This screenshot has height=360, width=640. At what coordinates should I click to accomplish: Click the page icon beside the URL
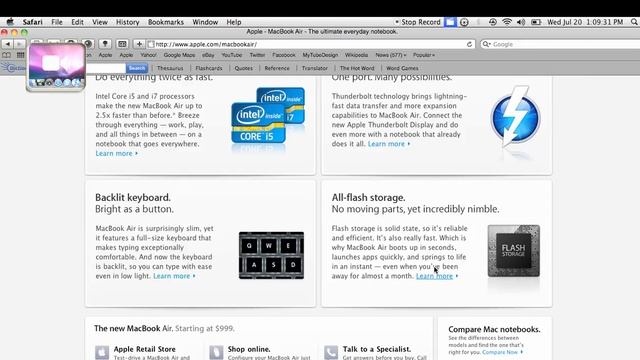coord(151,44)
